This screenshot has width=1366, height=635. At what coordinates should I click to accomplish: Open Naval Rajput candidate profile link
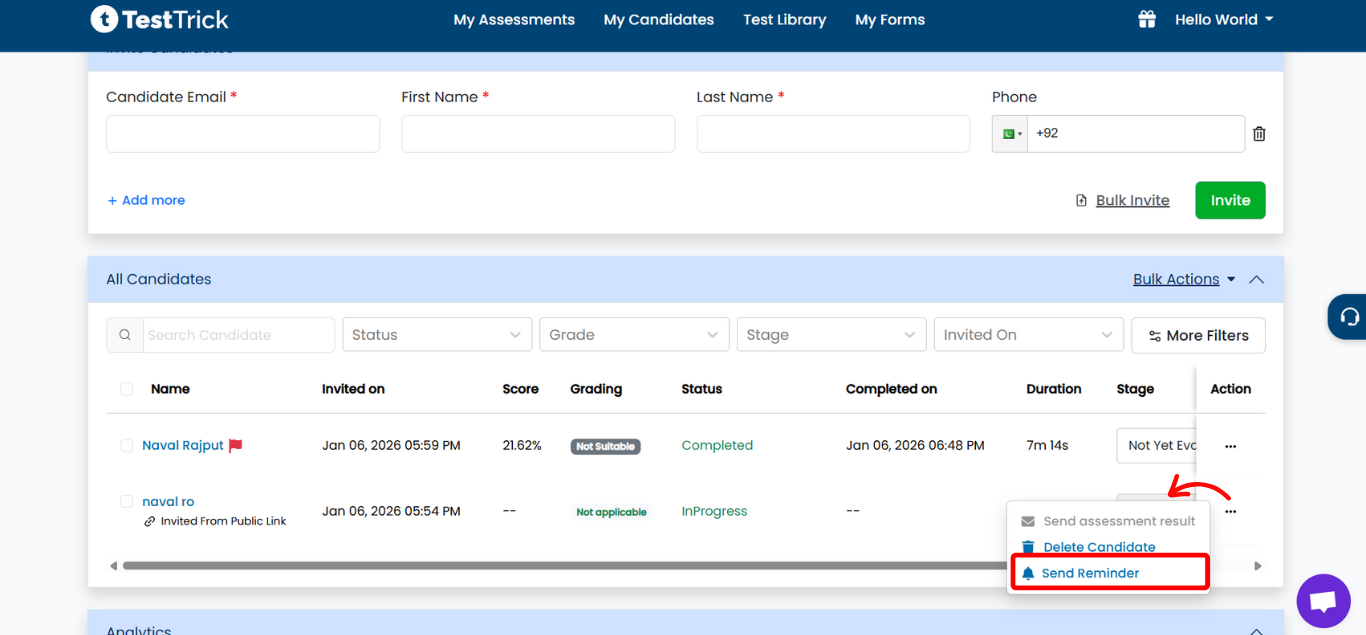click(x=183, y=446)
